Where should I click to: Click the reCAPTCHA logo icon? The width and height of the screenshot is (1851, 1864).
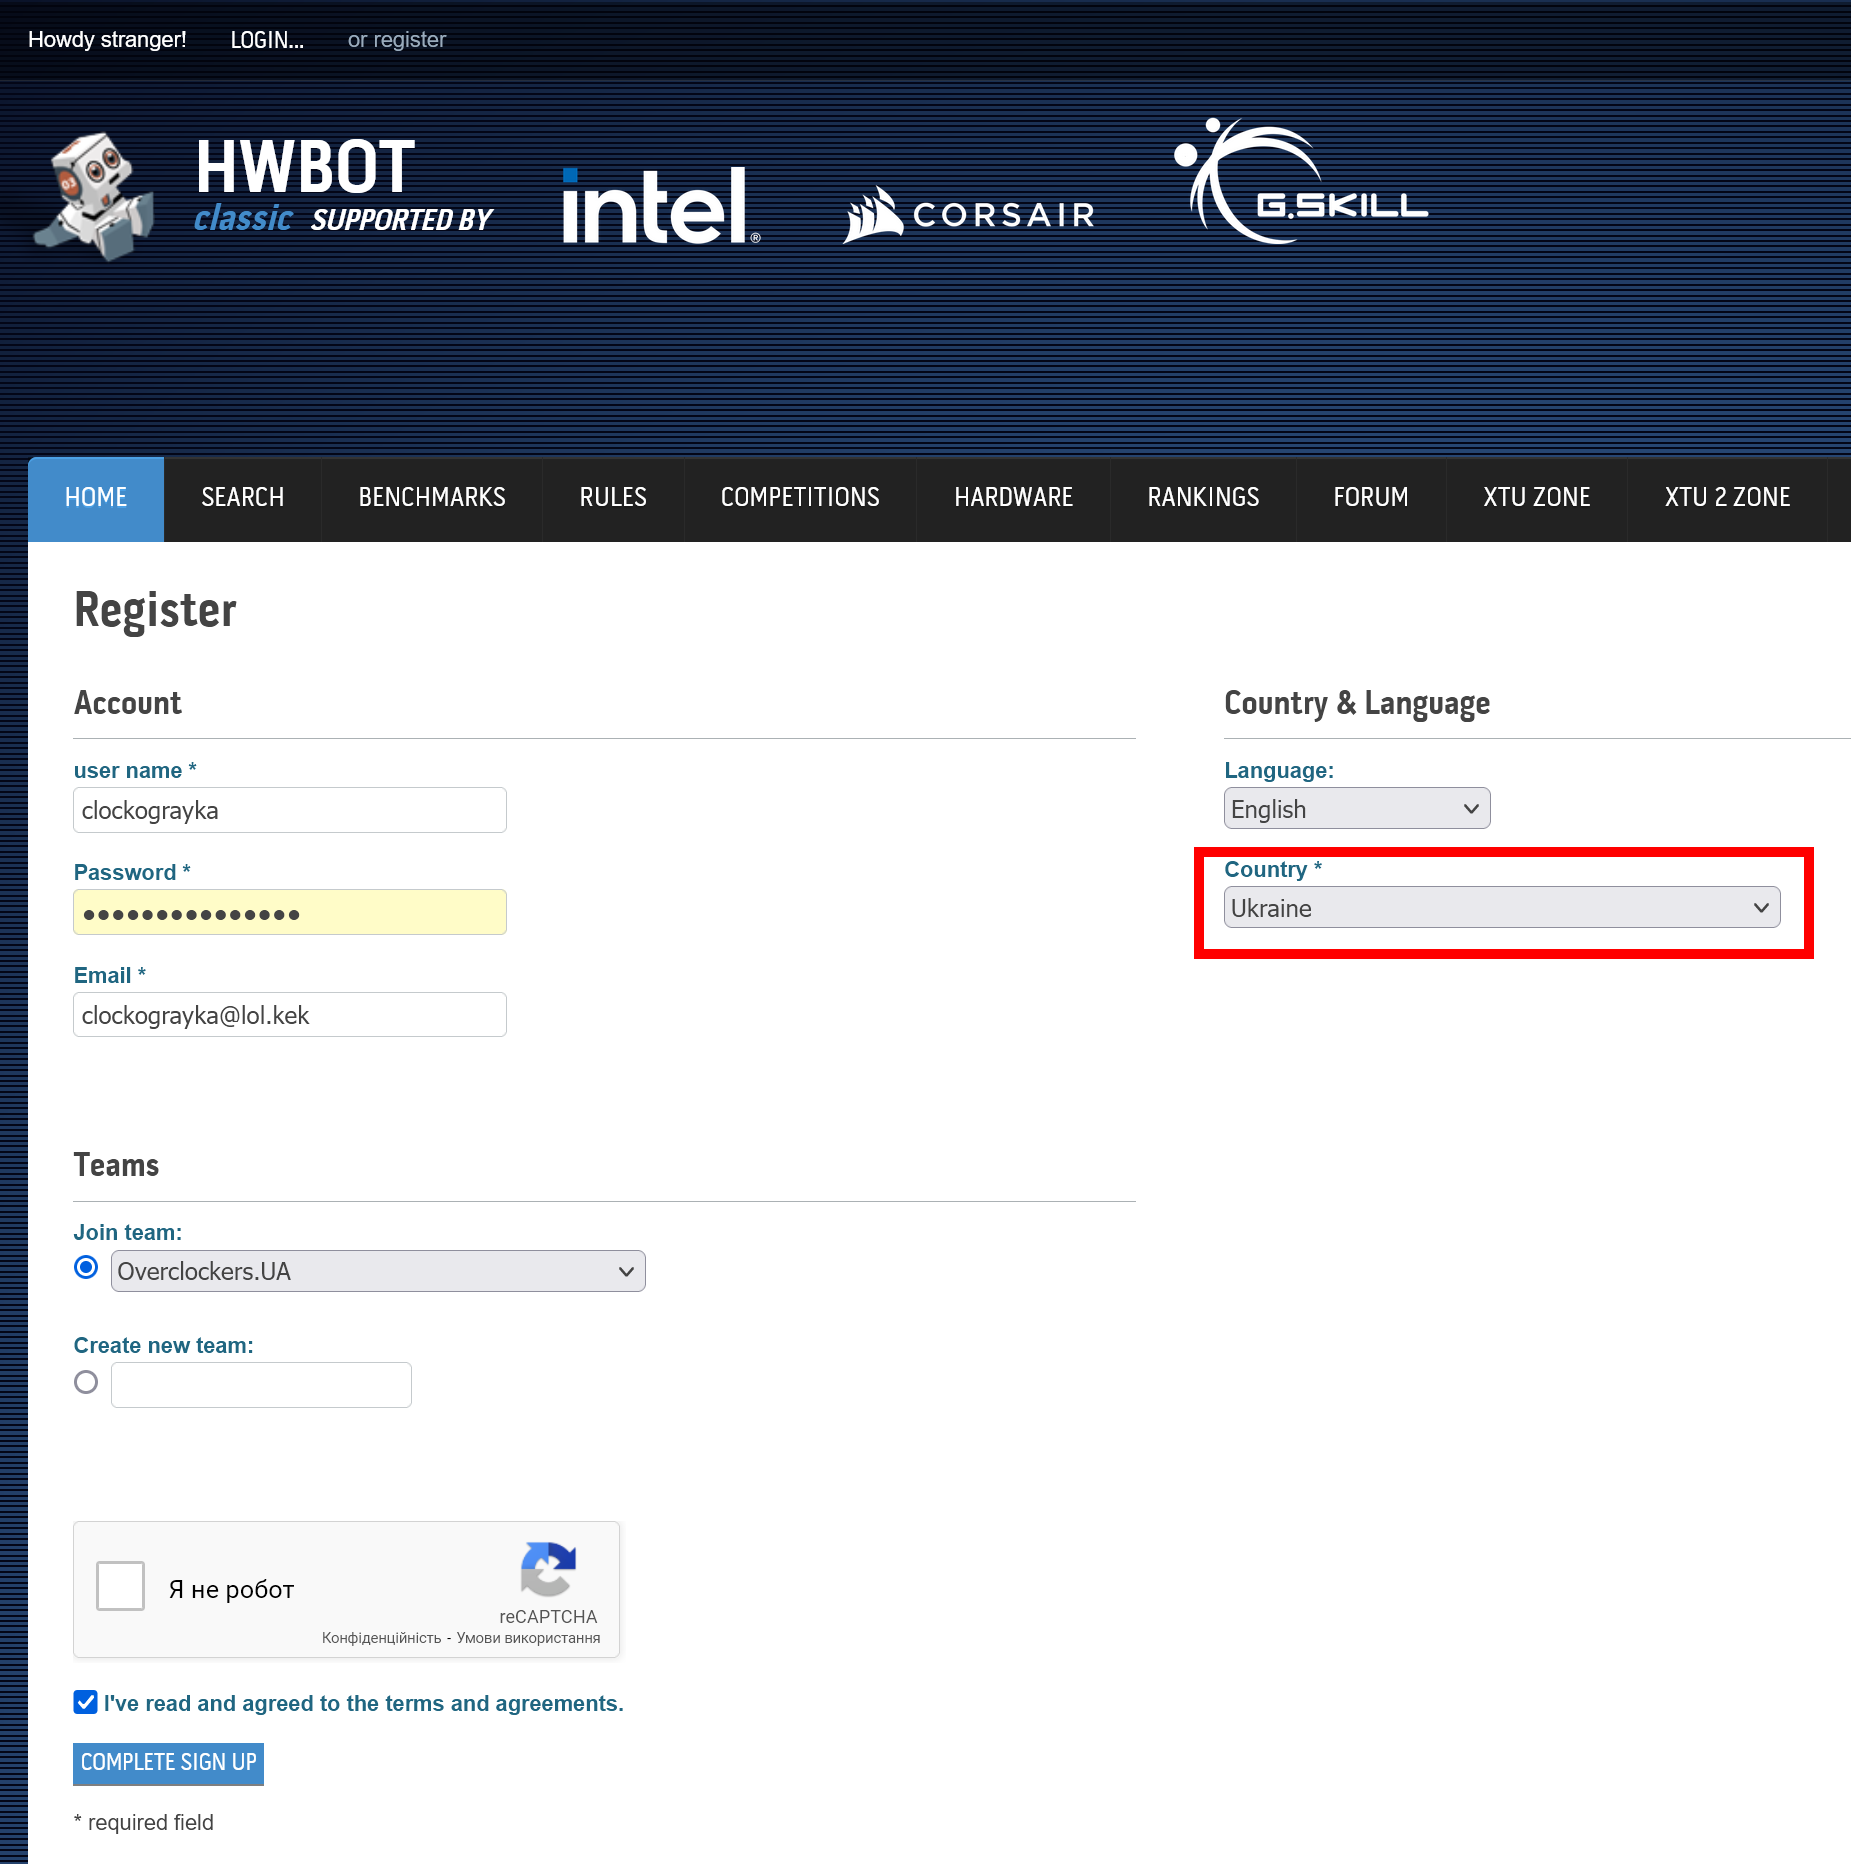pyautogui.click(x=548, y=1568)
